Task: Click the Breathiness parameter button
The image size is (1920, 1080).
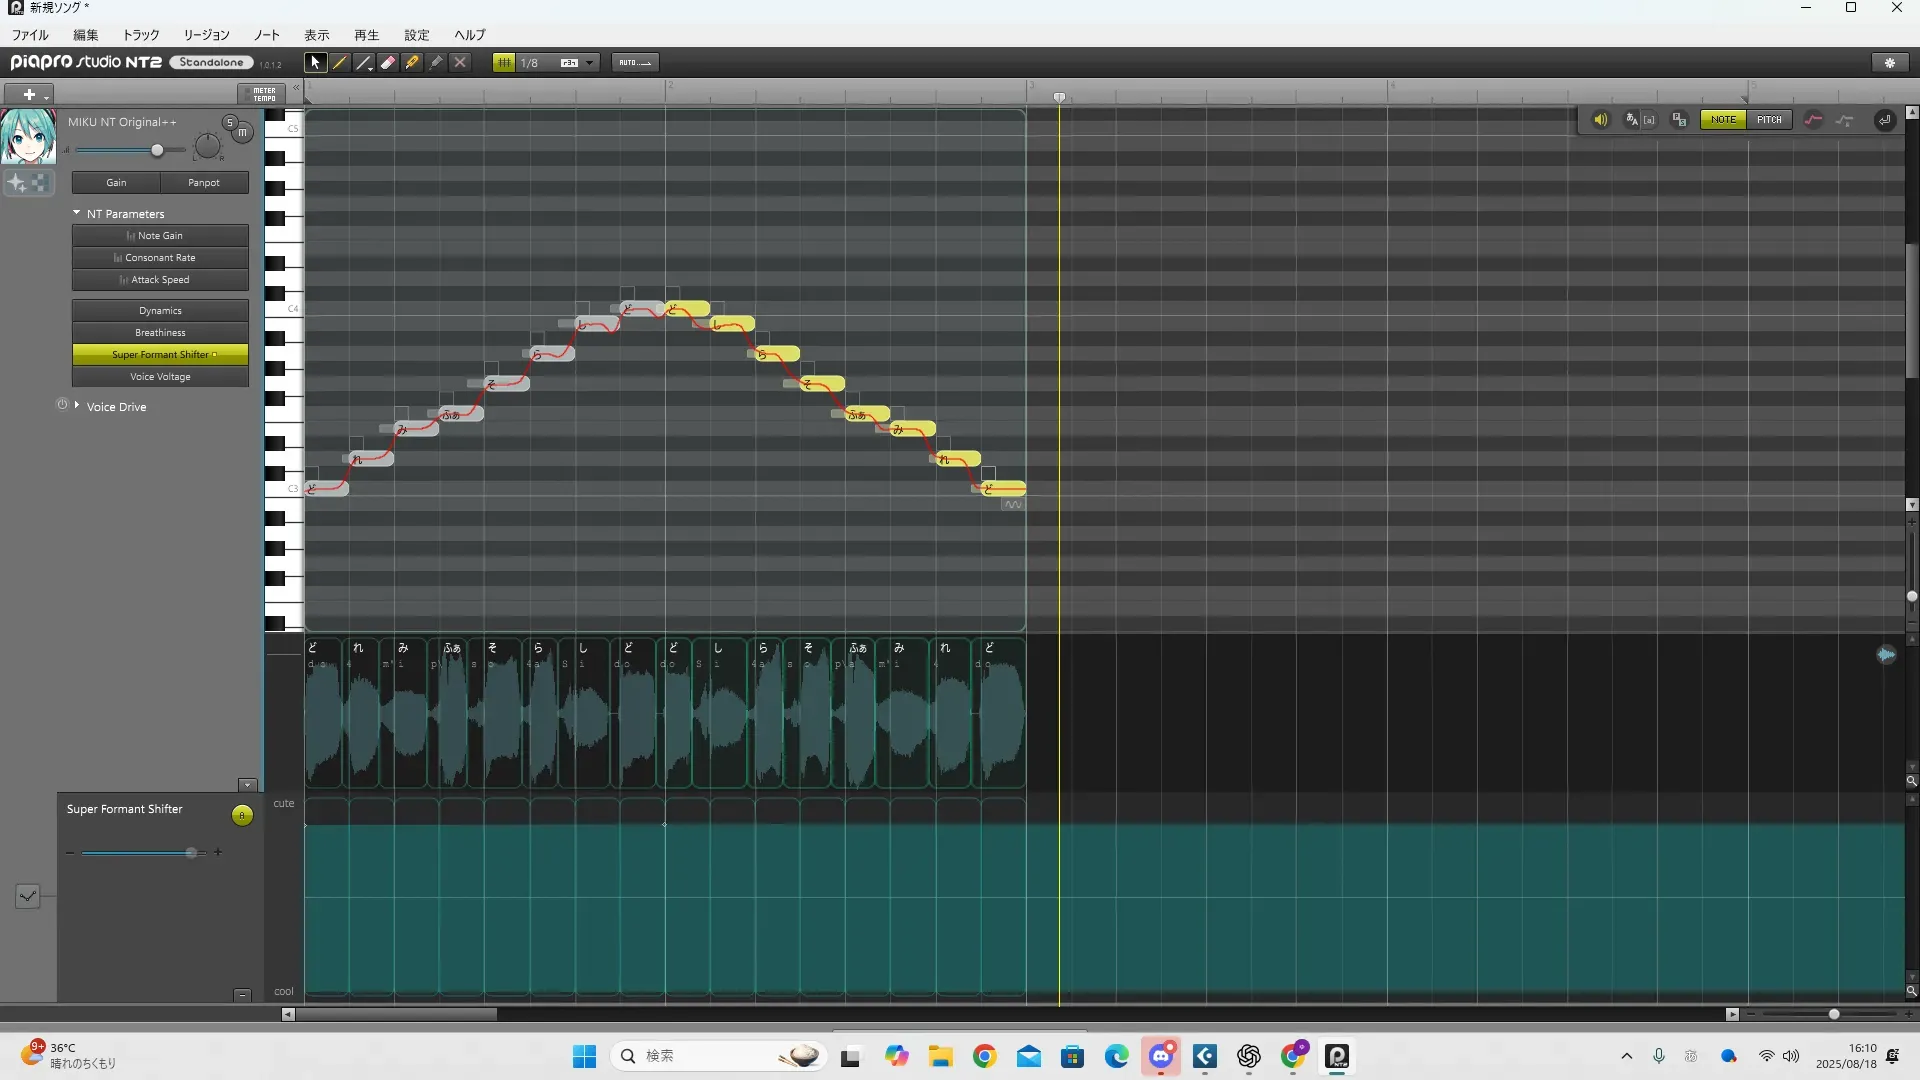Action: [160, 333]
